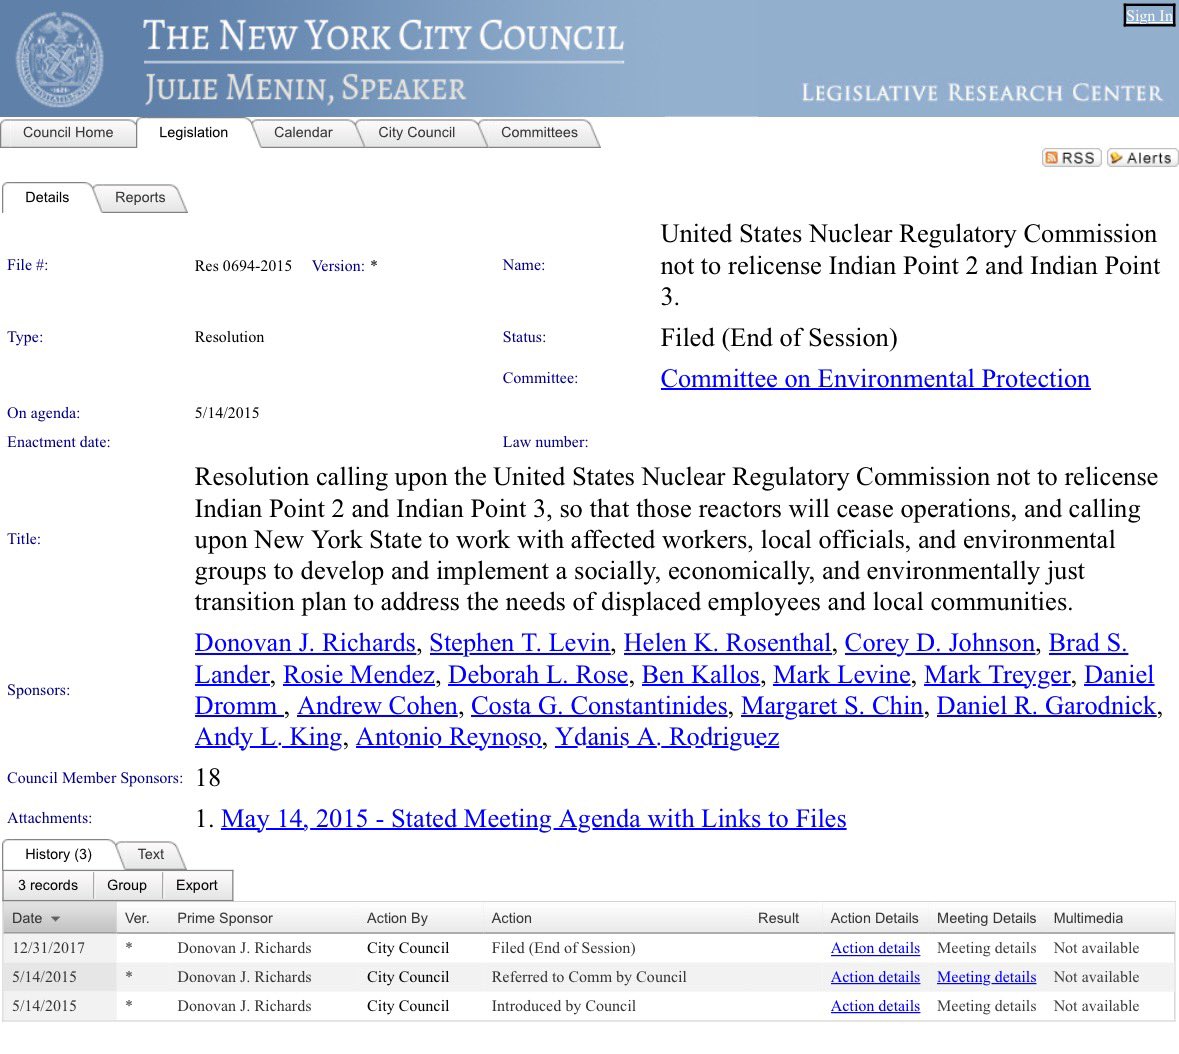Open the Export menu
The image size is (1179, 1054).
click(197, 886)
